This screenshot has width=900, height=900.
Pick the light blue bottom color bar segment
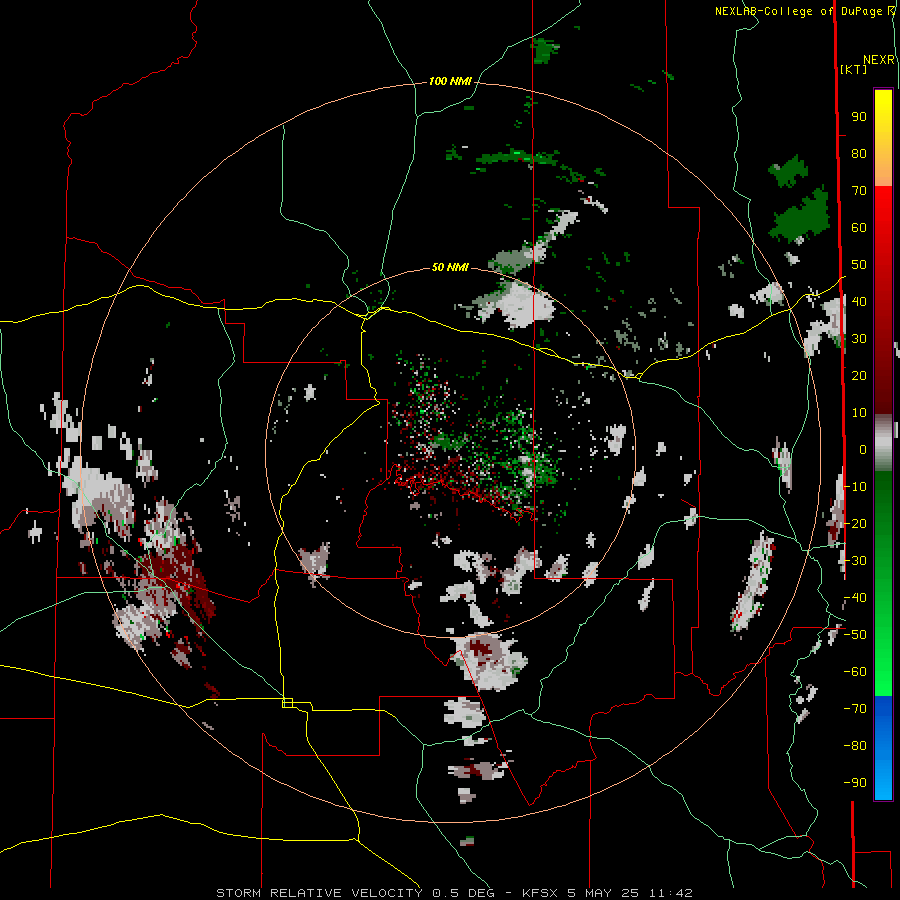883,781
